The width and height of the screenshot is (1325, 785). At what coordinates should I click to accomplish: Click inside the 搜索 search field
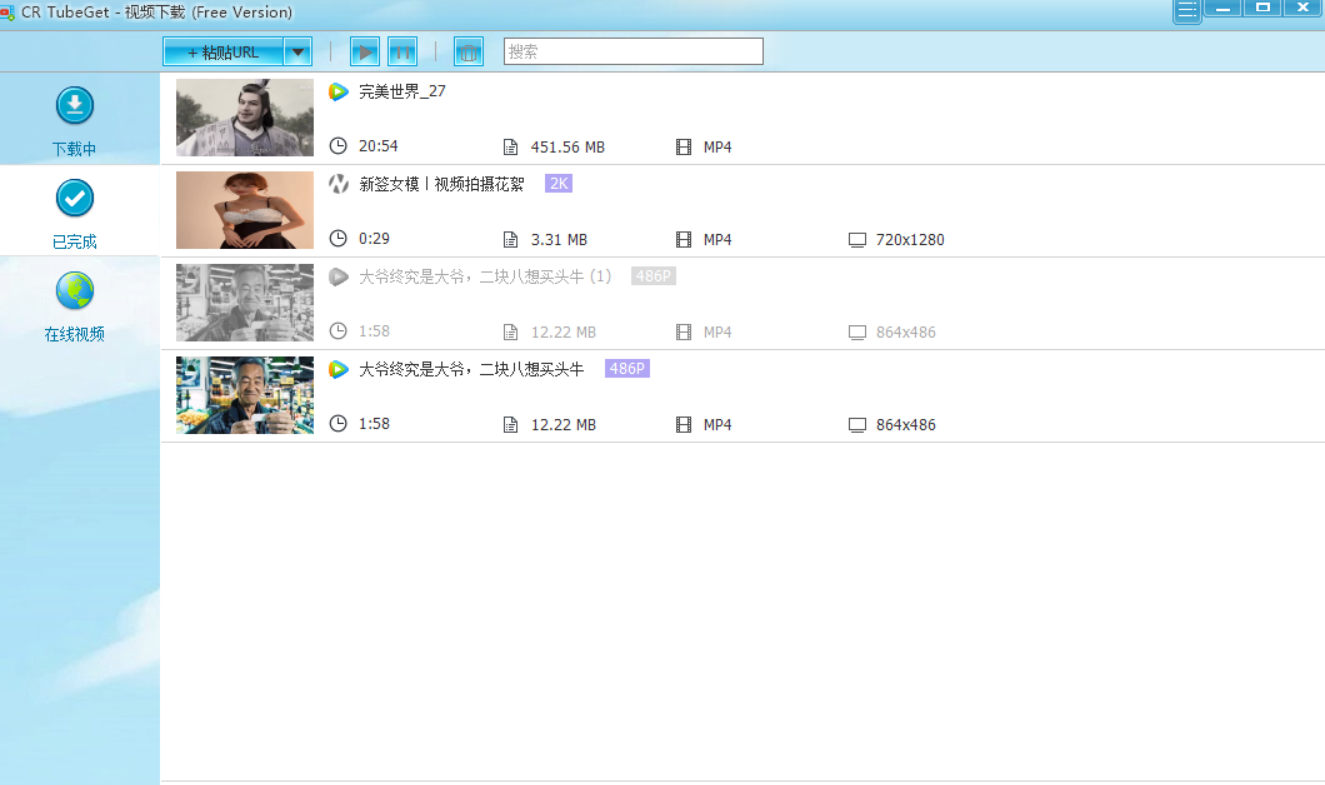[633, 52]
